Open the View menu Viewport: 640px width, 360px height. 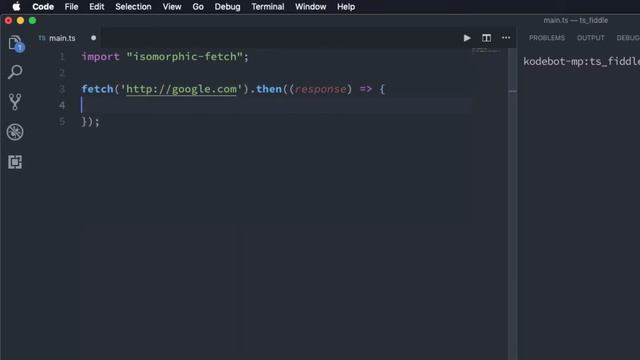(172, 7)
